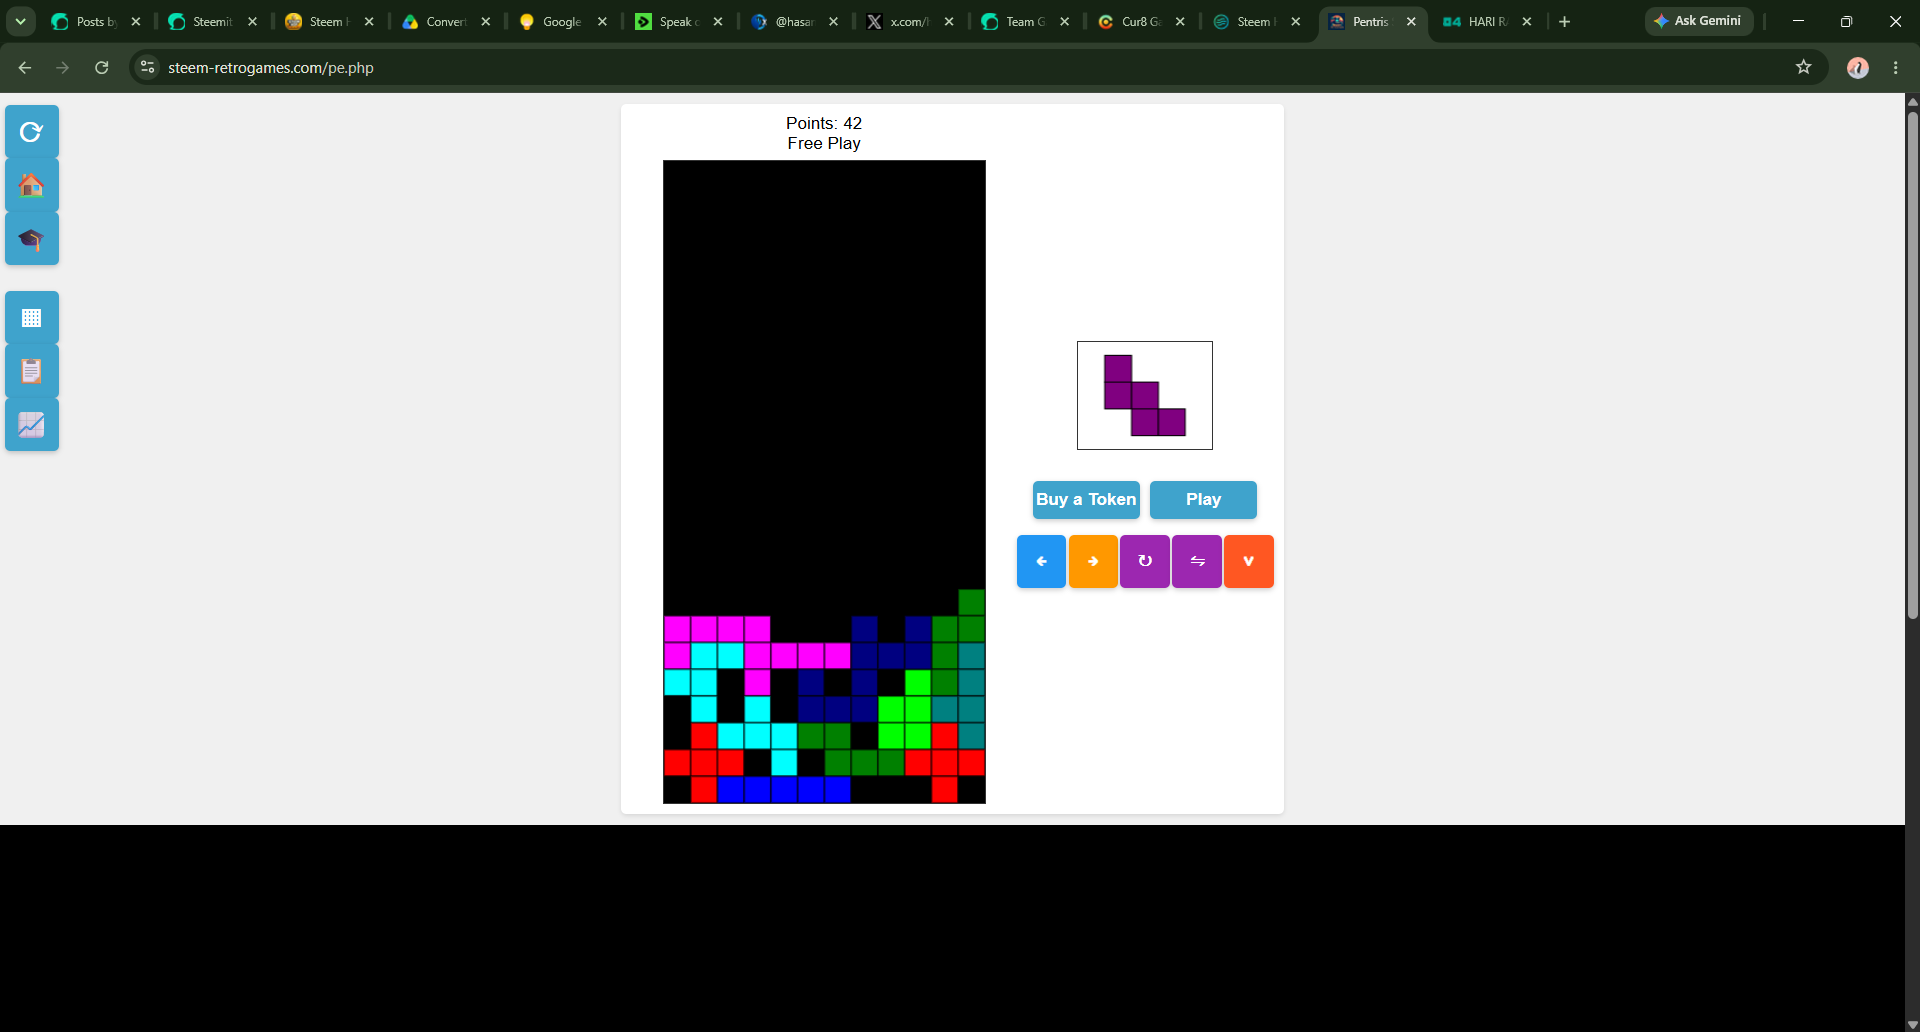Flip piece with purple swap button
This screenshot has width=1920, height=1032.
tap(1197, 561)
